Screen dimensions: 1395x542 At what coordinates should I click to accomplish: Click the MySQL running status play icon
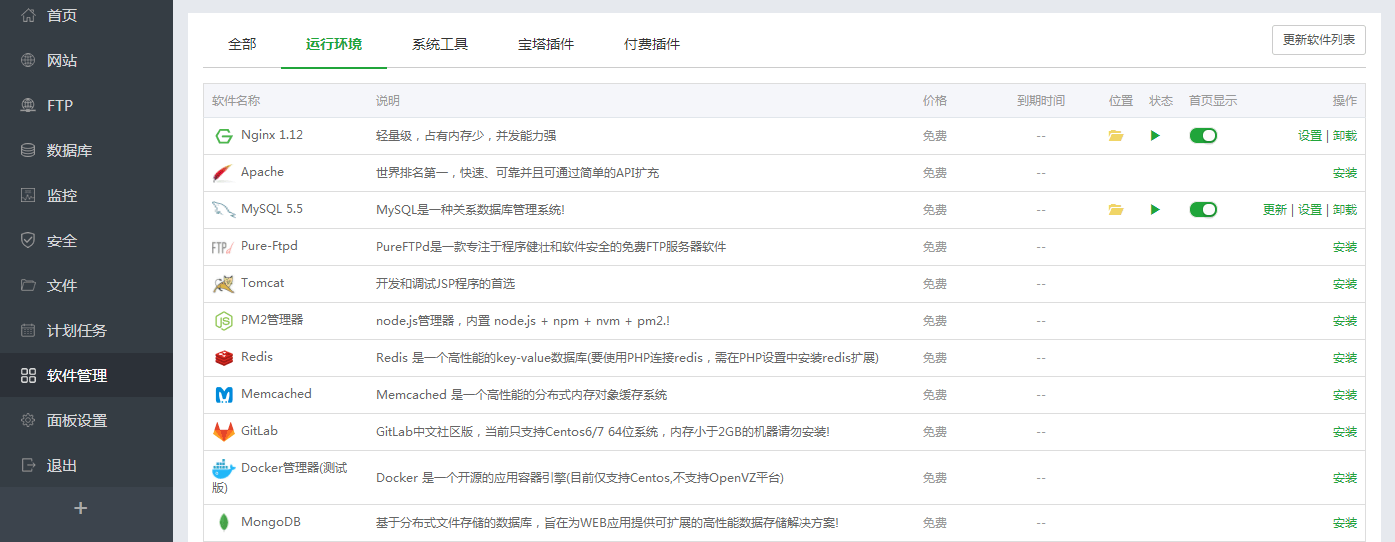[x=1155, y=210]
